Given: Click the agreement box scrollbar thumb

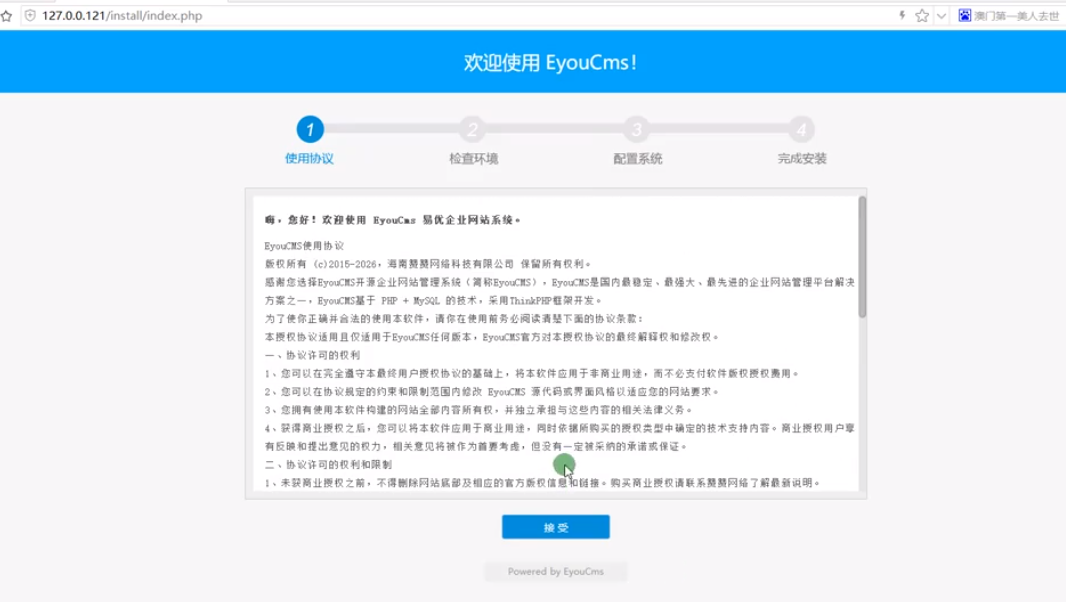Looking at the screenshot, I should pyautogui.click(x=862, y=257).
